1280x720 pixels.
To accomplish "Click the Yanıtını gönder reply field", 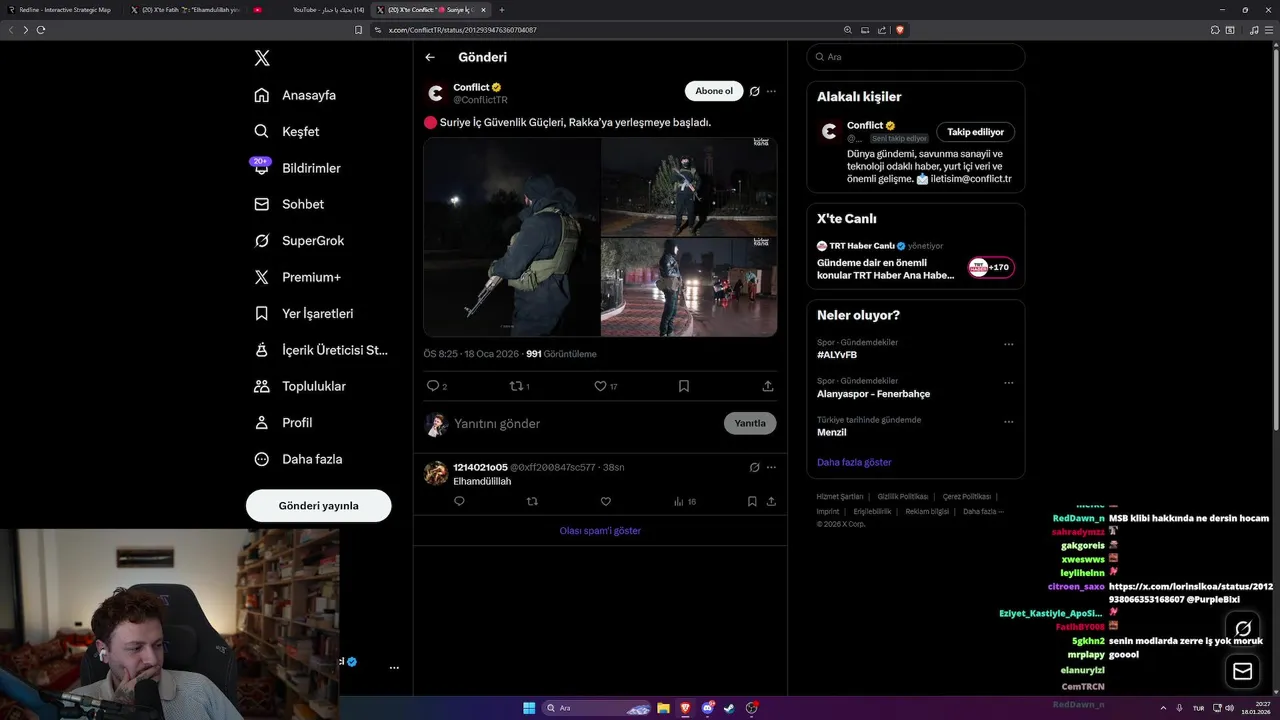I will pos(585,423).
